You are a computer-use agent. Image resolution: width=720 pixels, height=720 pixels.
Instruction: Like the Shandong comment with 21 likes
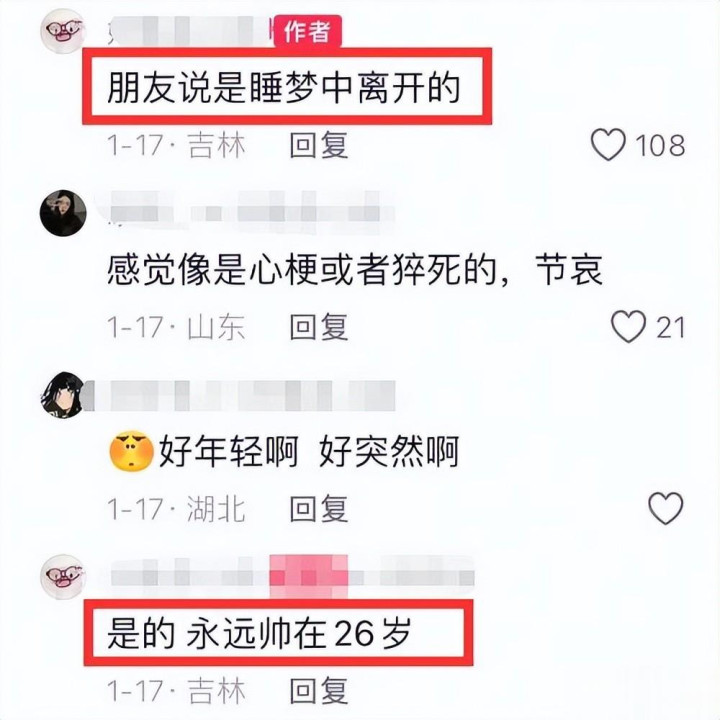628,326
